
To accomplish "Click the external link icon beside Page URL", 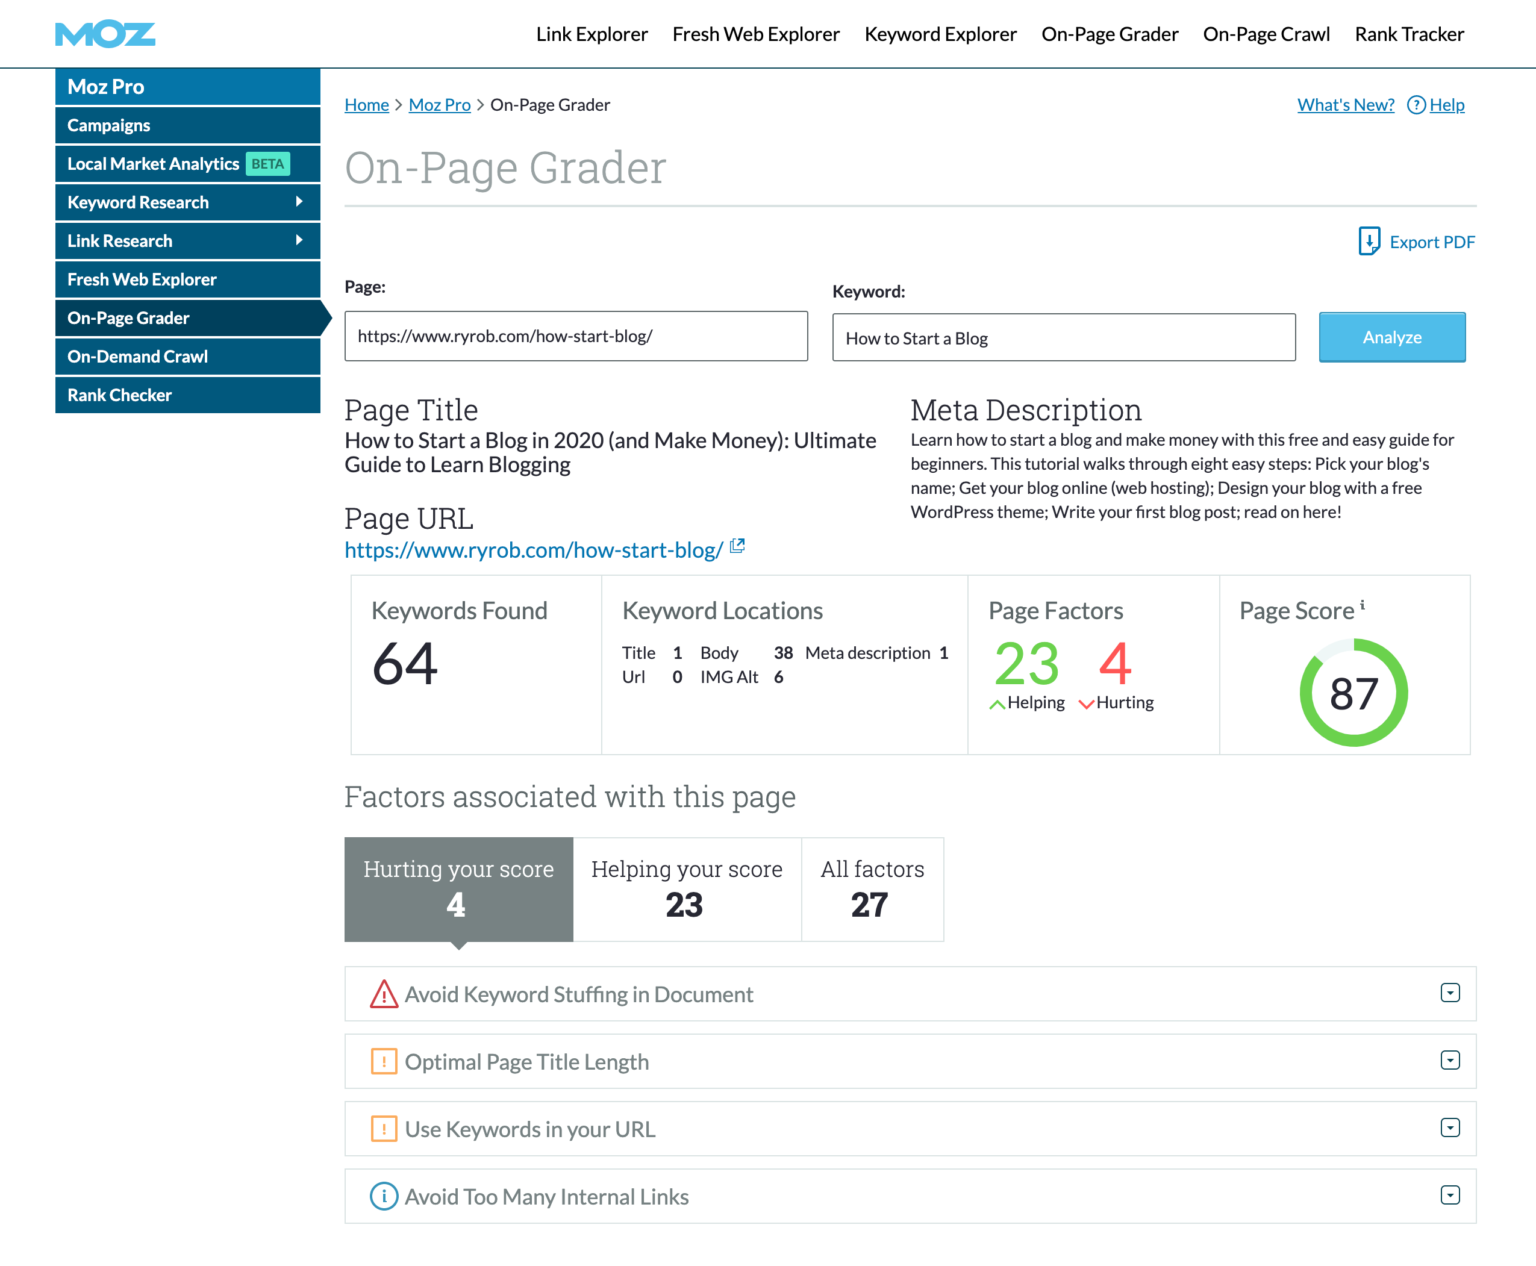I will [737, 546].
